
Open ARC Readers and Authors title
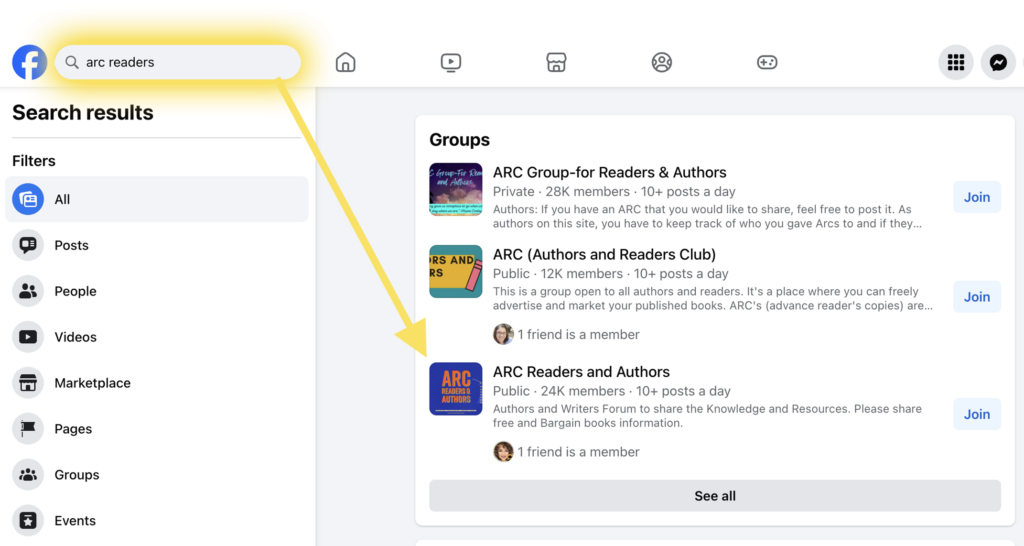point(581,372)
